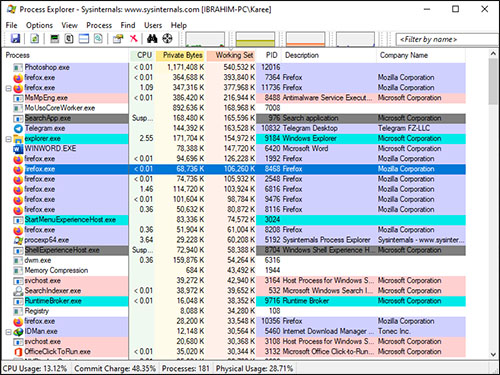
Task: Click the Save toolbar icon
Action: tap(15, 39)
